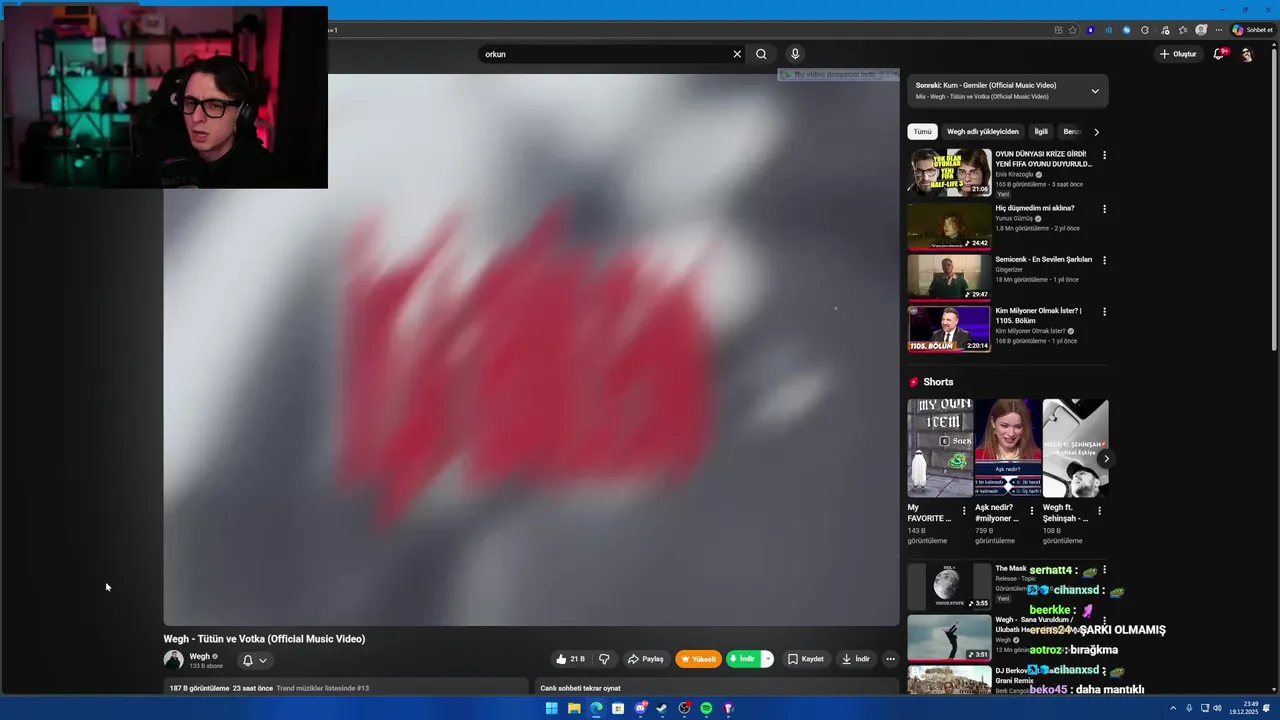Open Sohbet et Copilot button
This screenshot has height=720, width=1280.
(x=1252, y=30)
